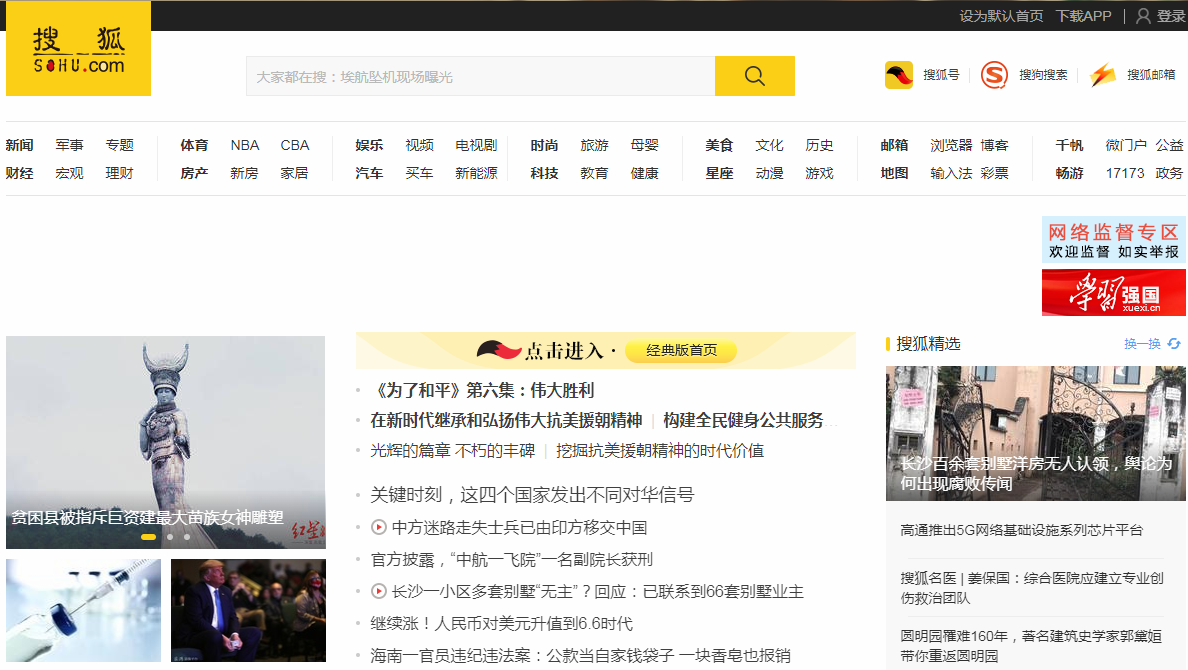
Task: Click the 登录 user avatar icon
Action: pos(1143,16)
